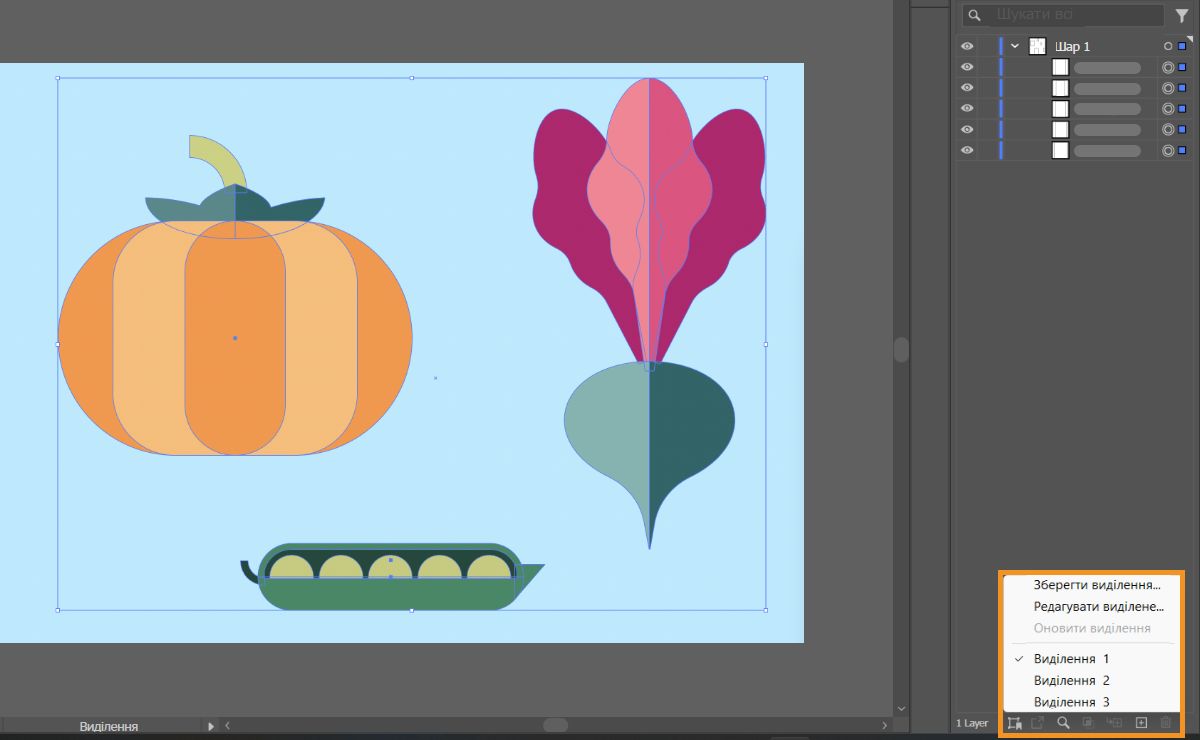Click thumbnail of Шар 1 layer
Viewport: 1200px width, 740px height.
coord(1037,46)
